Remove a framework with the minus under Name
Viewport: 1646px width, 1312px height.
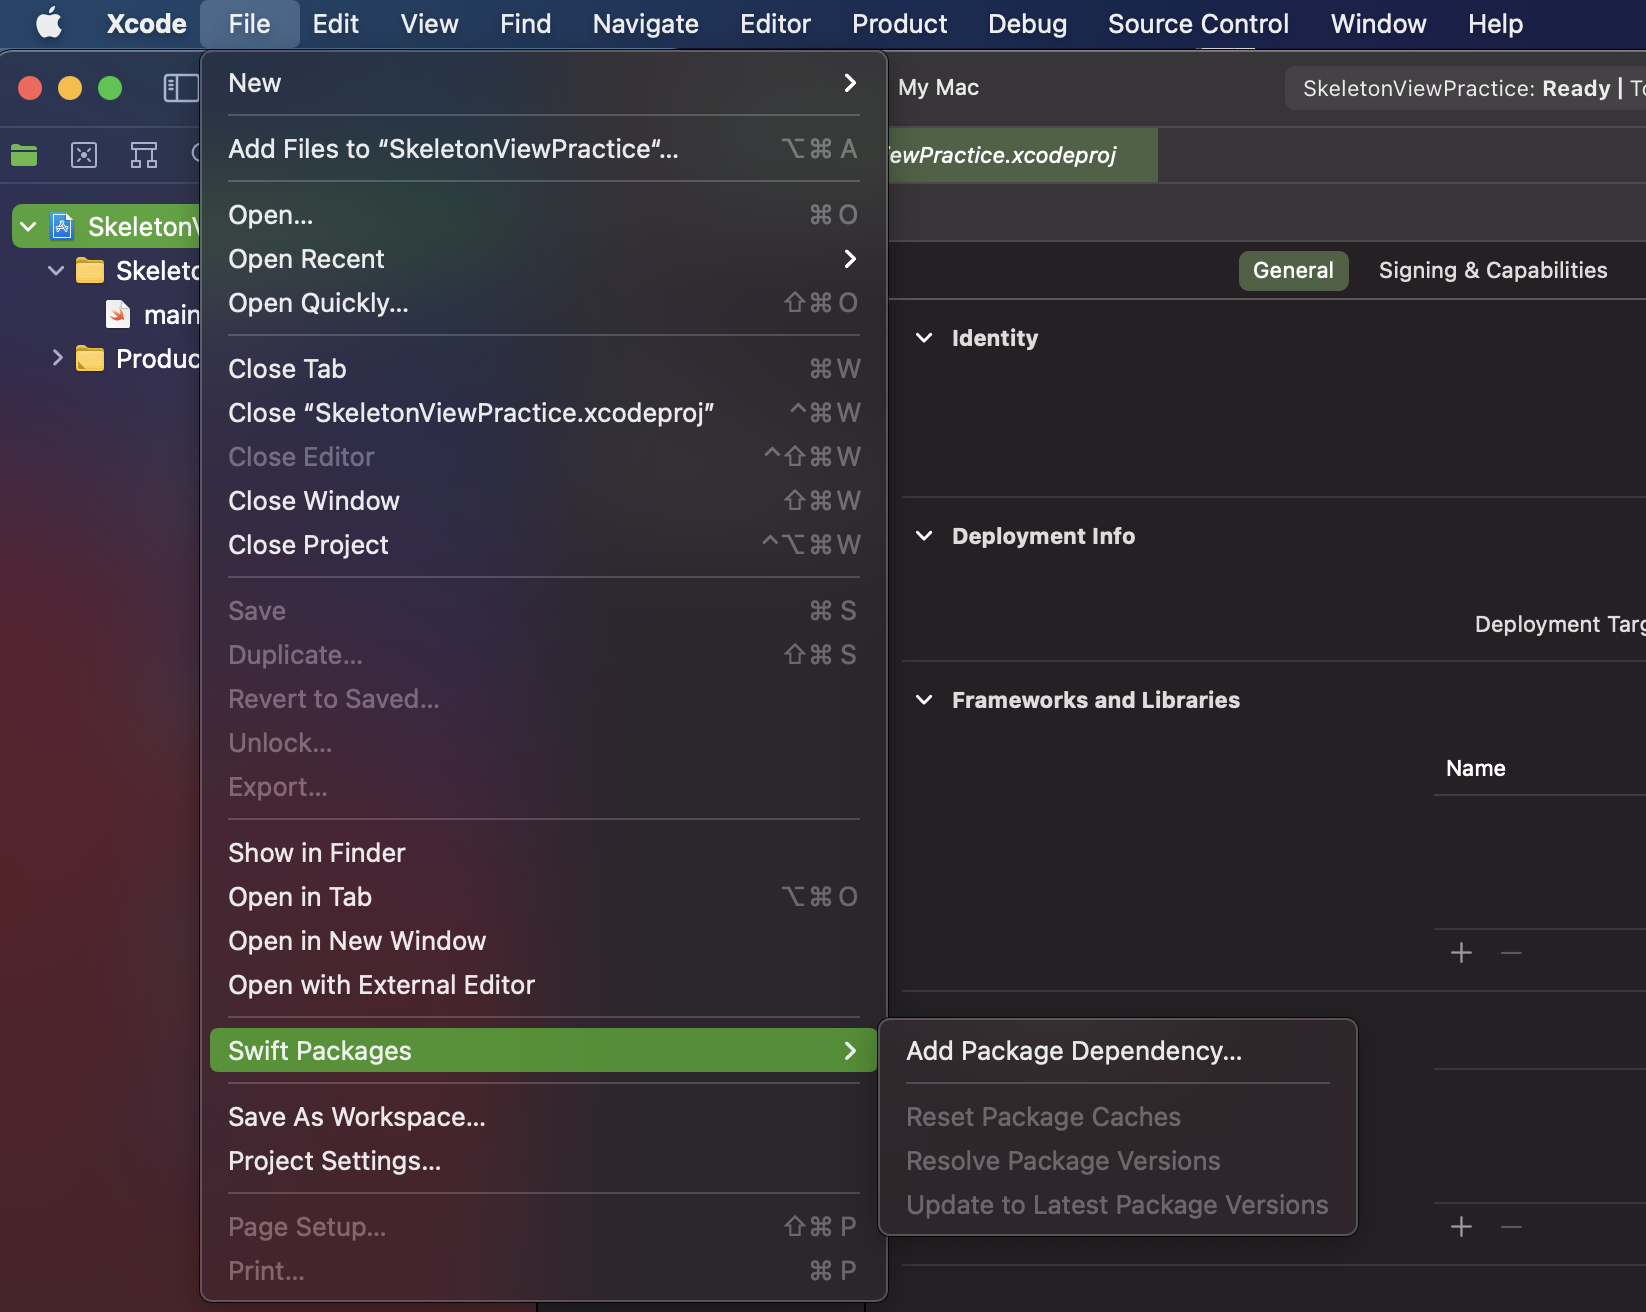point(1511,953)
